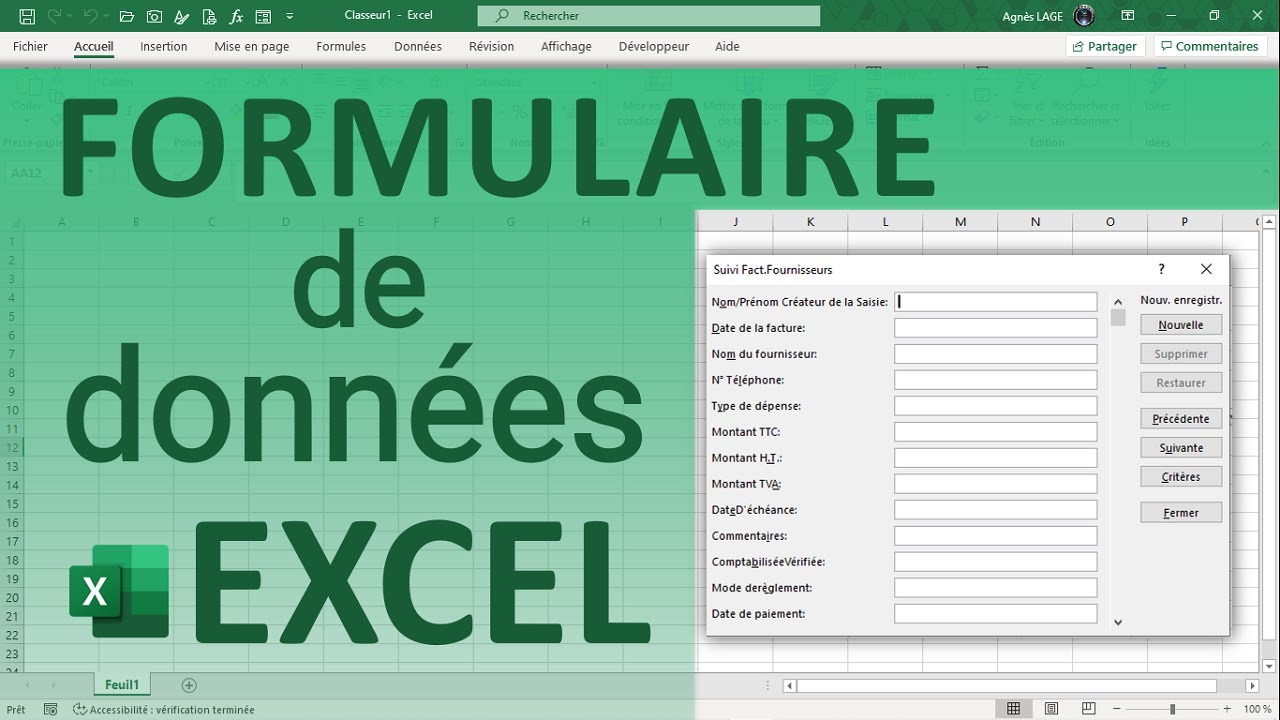The height and width of the screenshot is (720, 1280).
Task: Click the Commentaires input field in form
Action: pos(995,535)
